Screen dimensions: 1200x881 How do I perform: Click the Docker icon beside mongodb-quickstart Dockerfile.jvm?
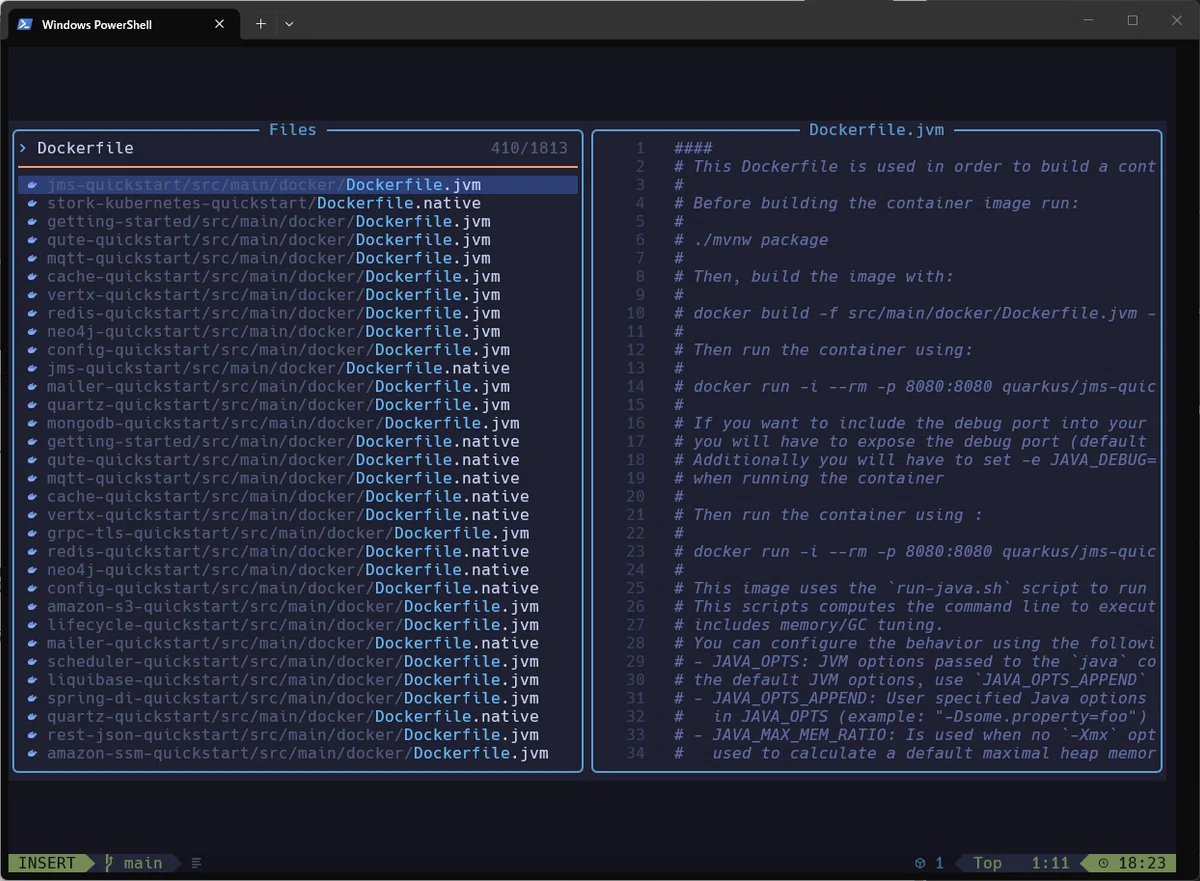[x=33, y=423]
